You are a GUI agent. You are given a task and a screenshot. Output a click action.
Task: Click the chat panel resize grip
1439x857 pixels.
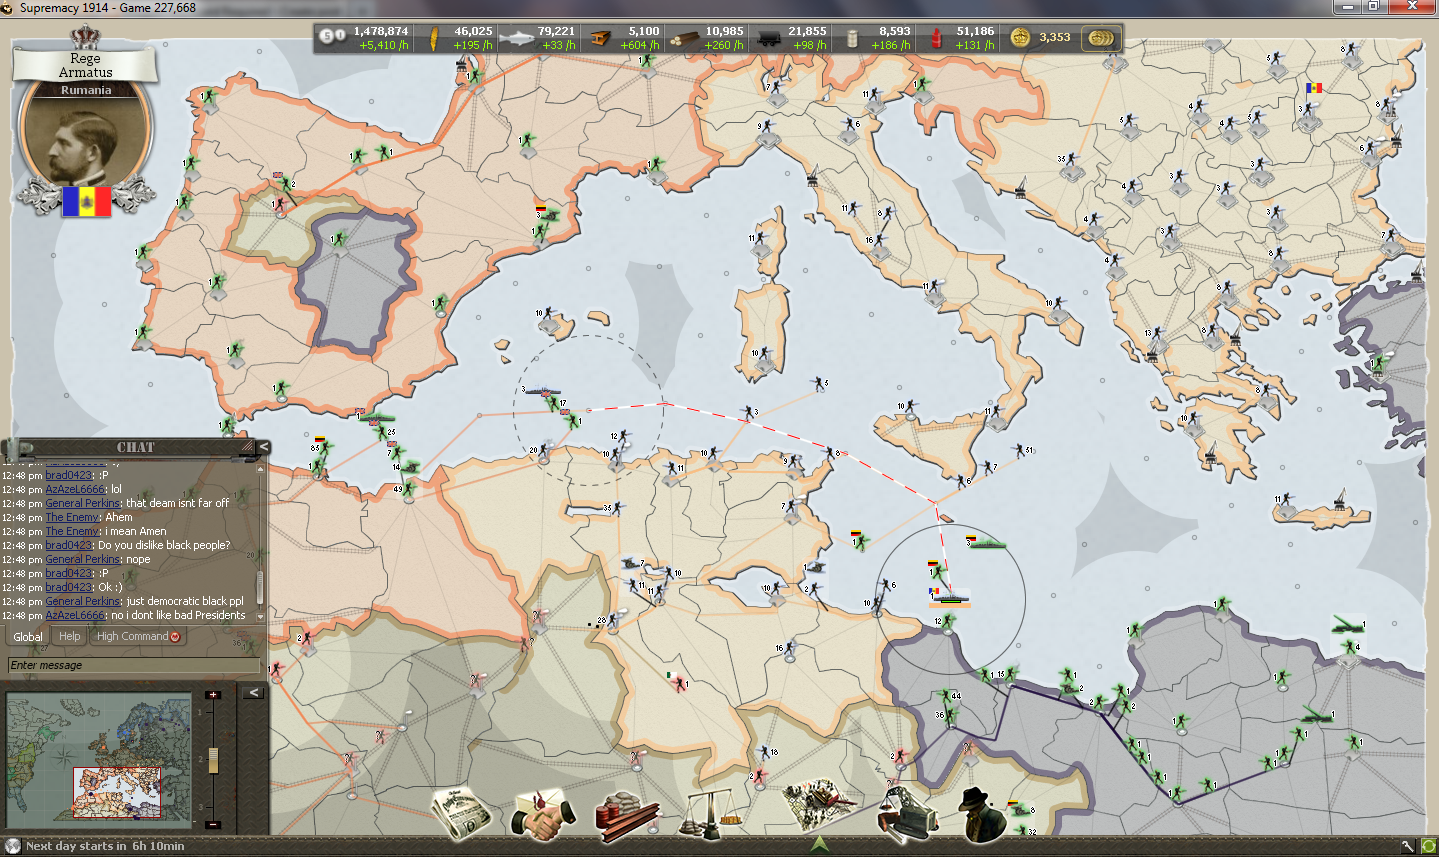coord(246,448)
